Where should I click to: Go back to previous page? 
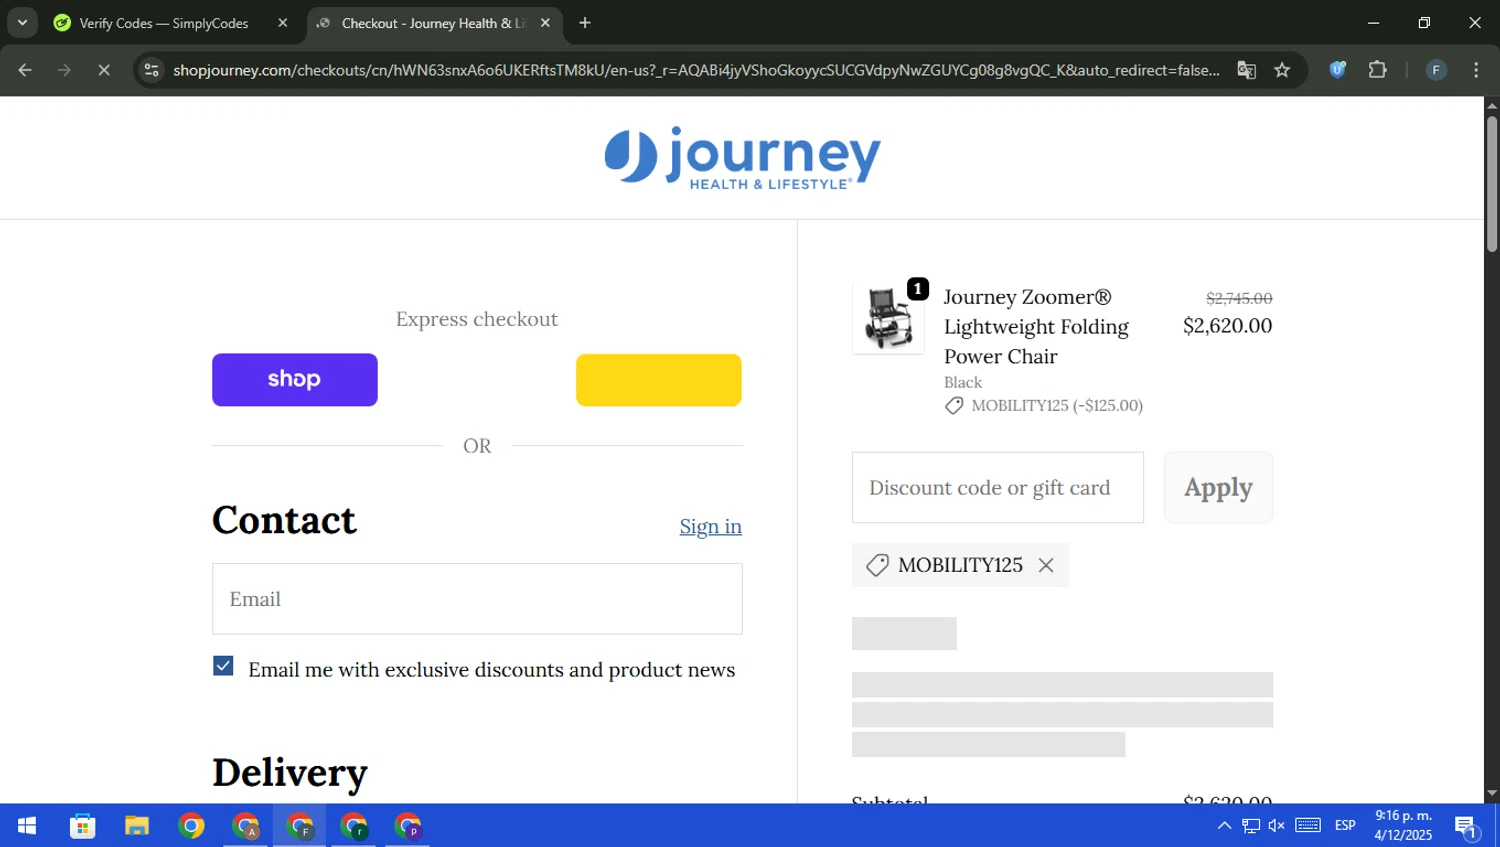coord(25,70)
